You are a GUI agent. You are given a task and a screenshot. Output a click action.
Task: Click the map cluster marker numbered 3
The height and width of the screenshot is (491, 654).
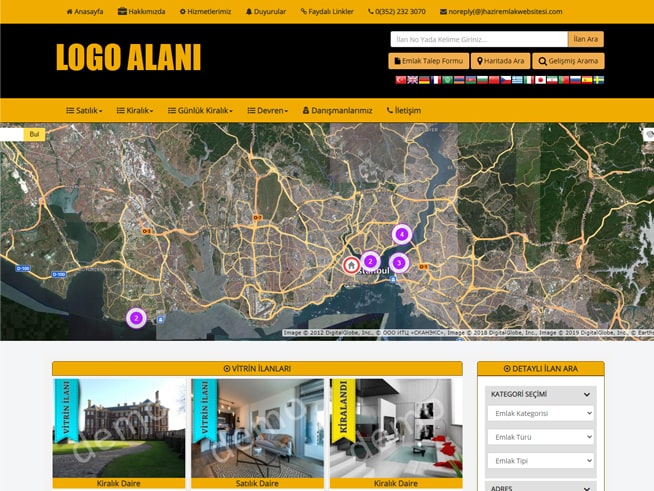pos(398,263)
